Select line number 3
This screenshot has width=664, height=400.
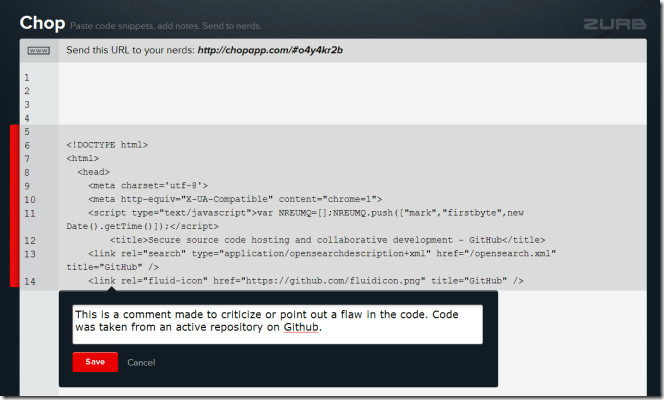[27, 105]
